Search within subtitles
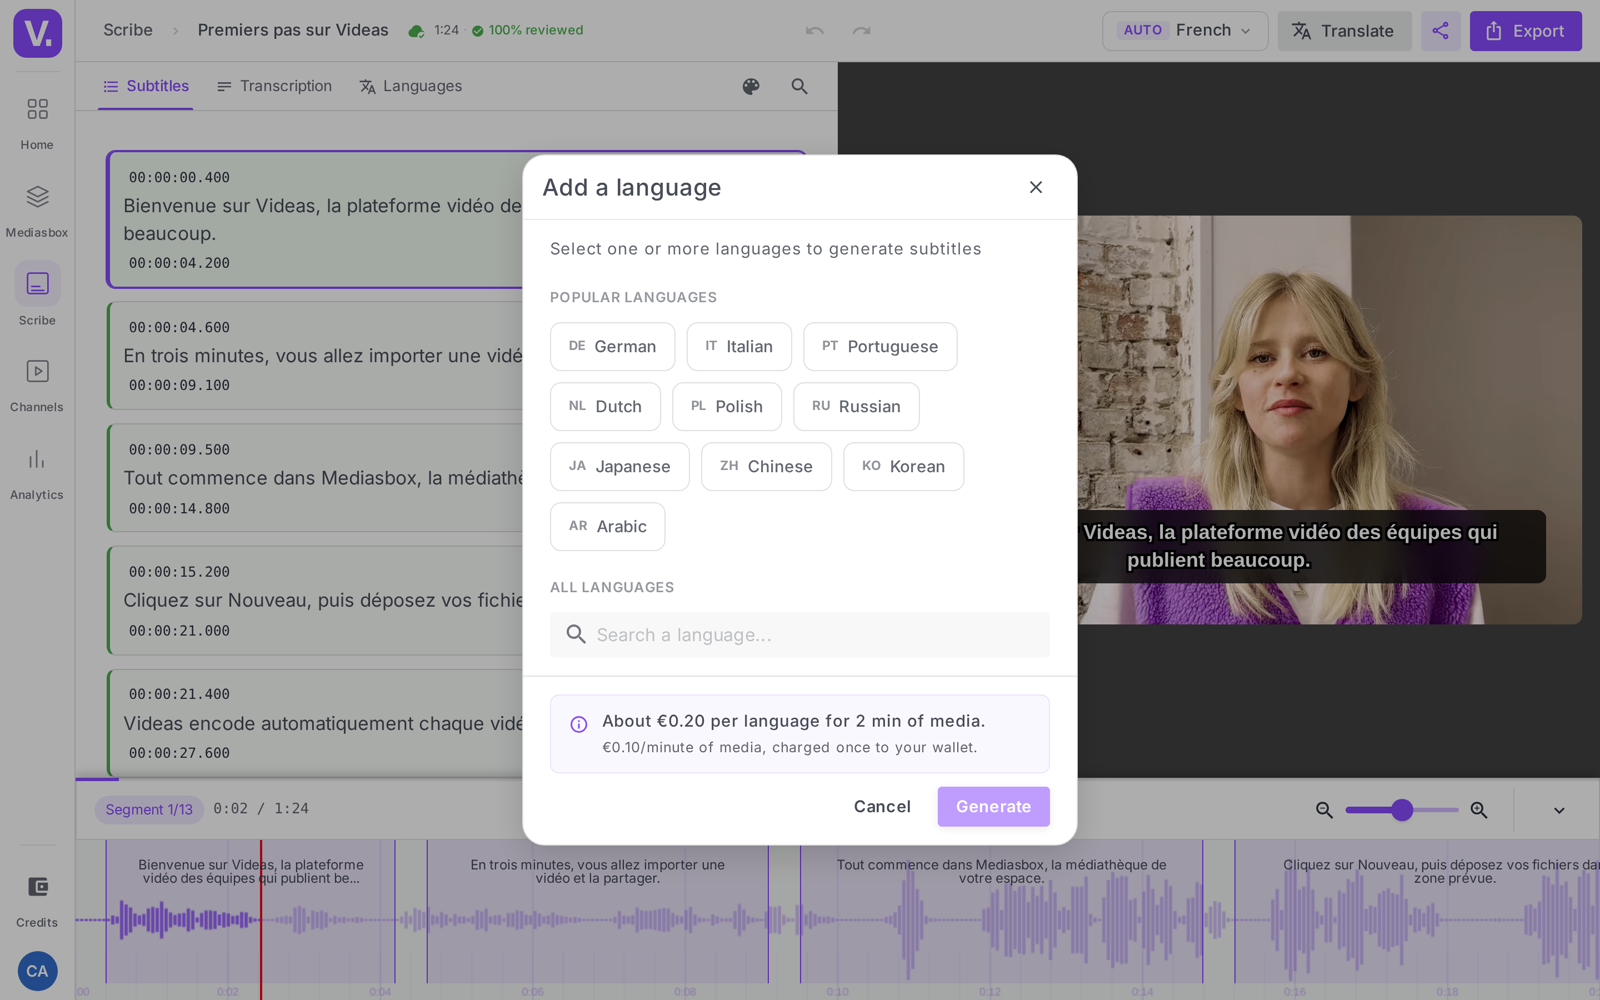The image size is (1600, 1000). pos(799,87)
